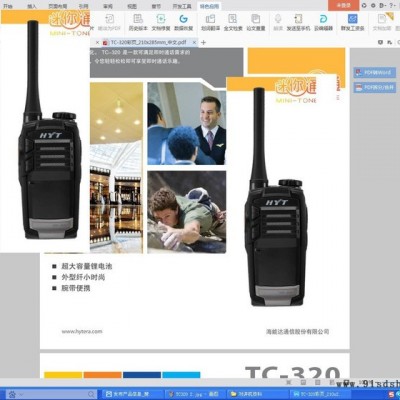
Task: Open the 视图 ribbon tab
Action: tap(132, 6)
